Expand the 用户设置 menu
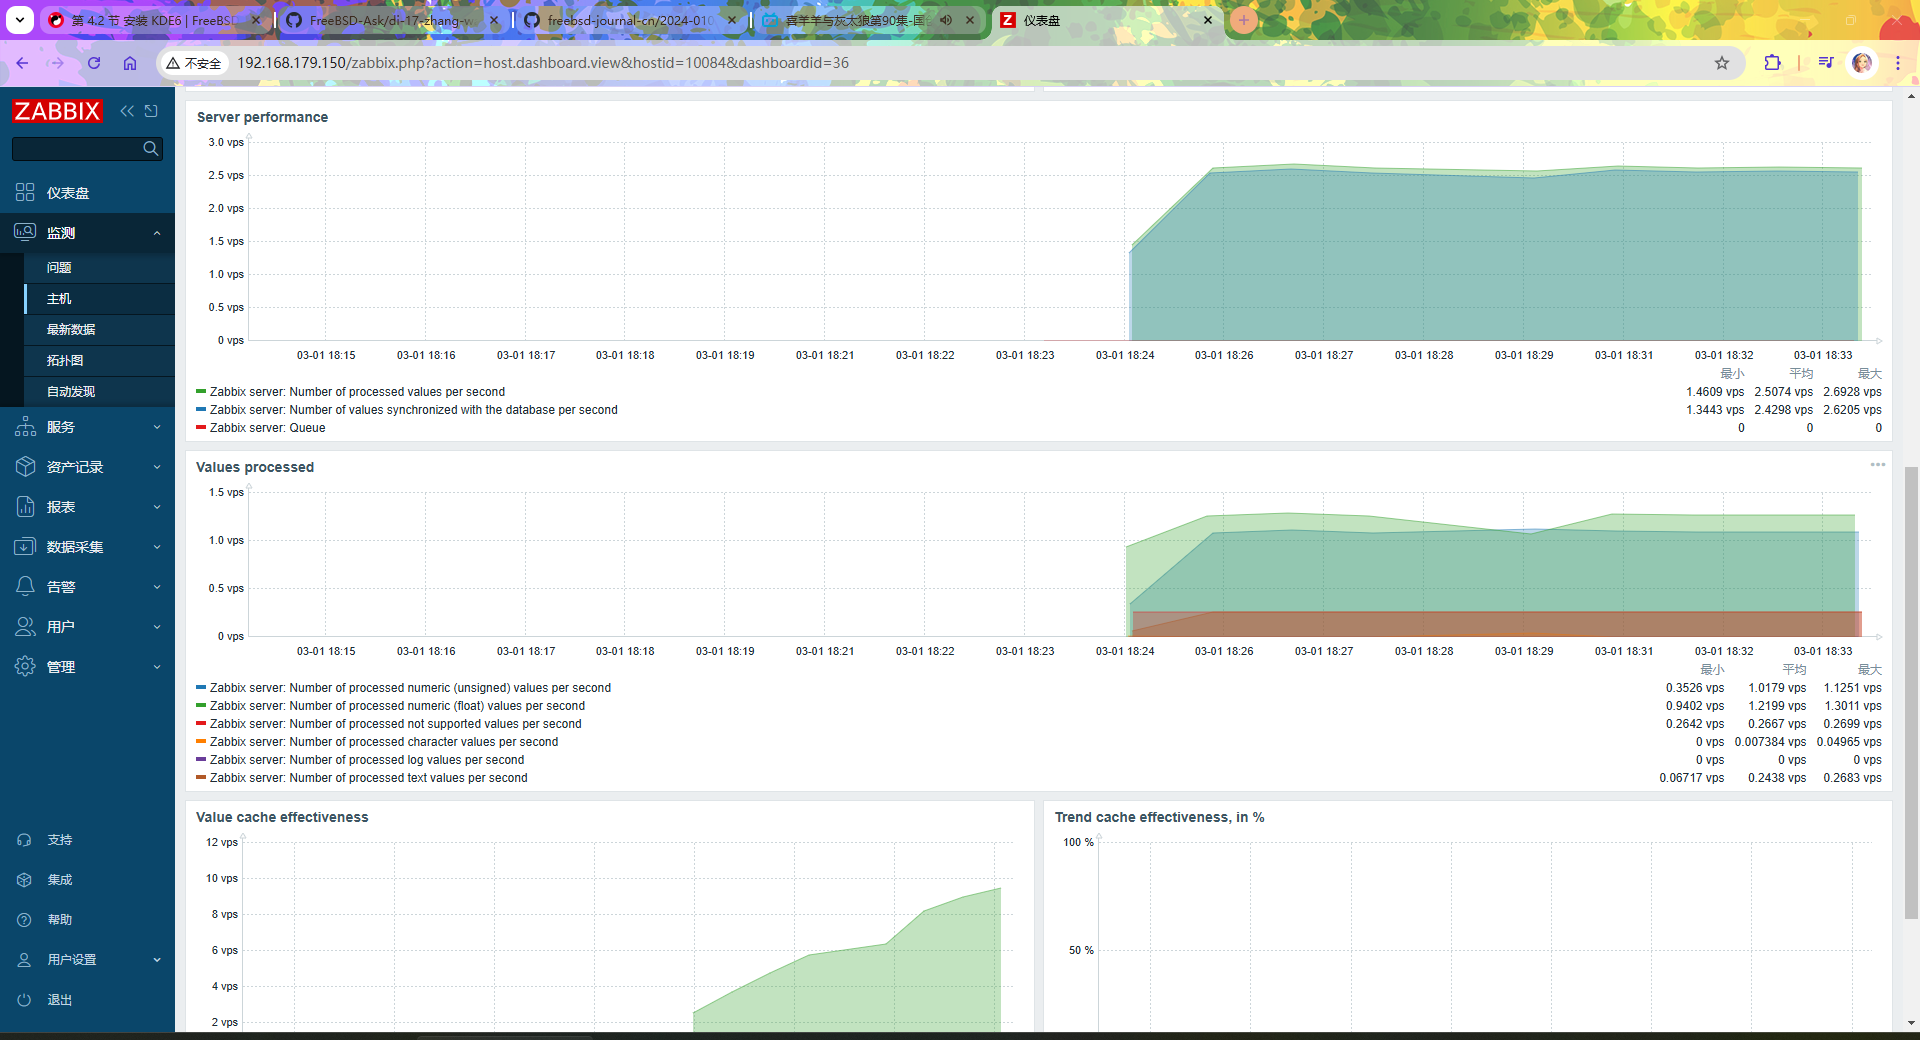This screenshot has width=1920, height=1040. point(87,960)
